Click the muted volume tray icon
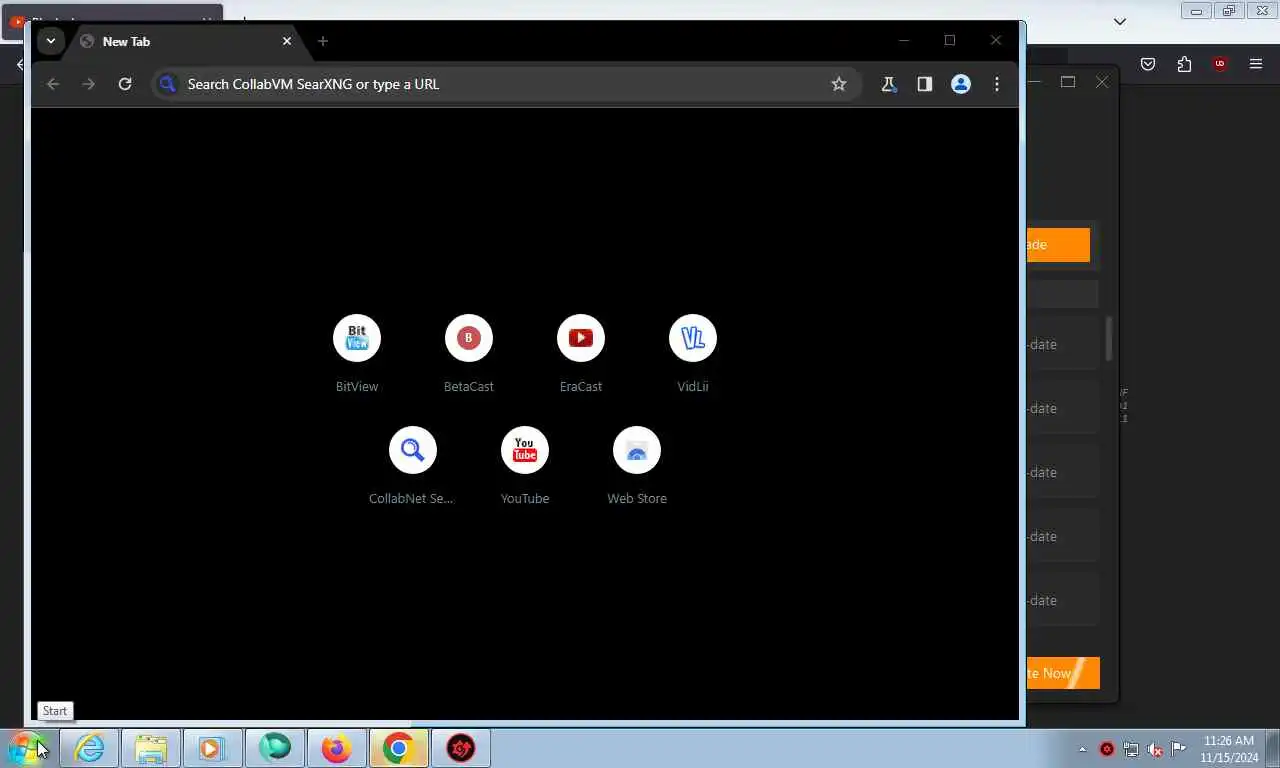Image resolution: width=1280 pixels, height=768 pixels. point(1155,749)
